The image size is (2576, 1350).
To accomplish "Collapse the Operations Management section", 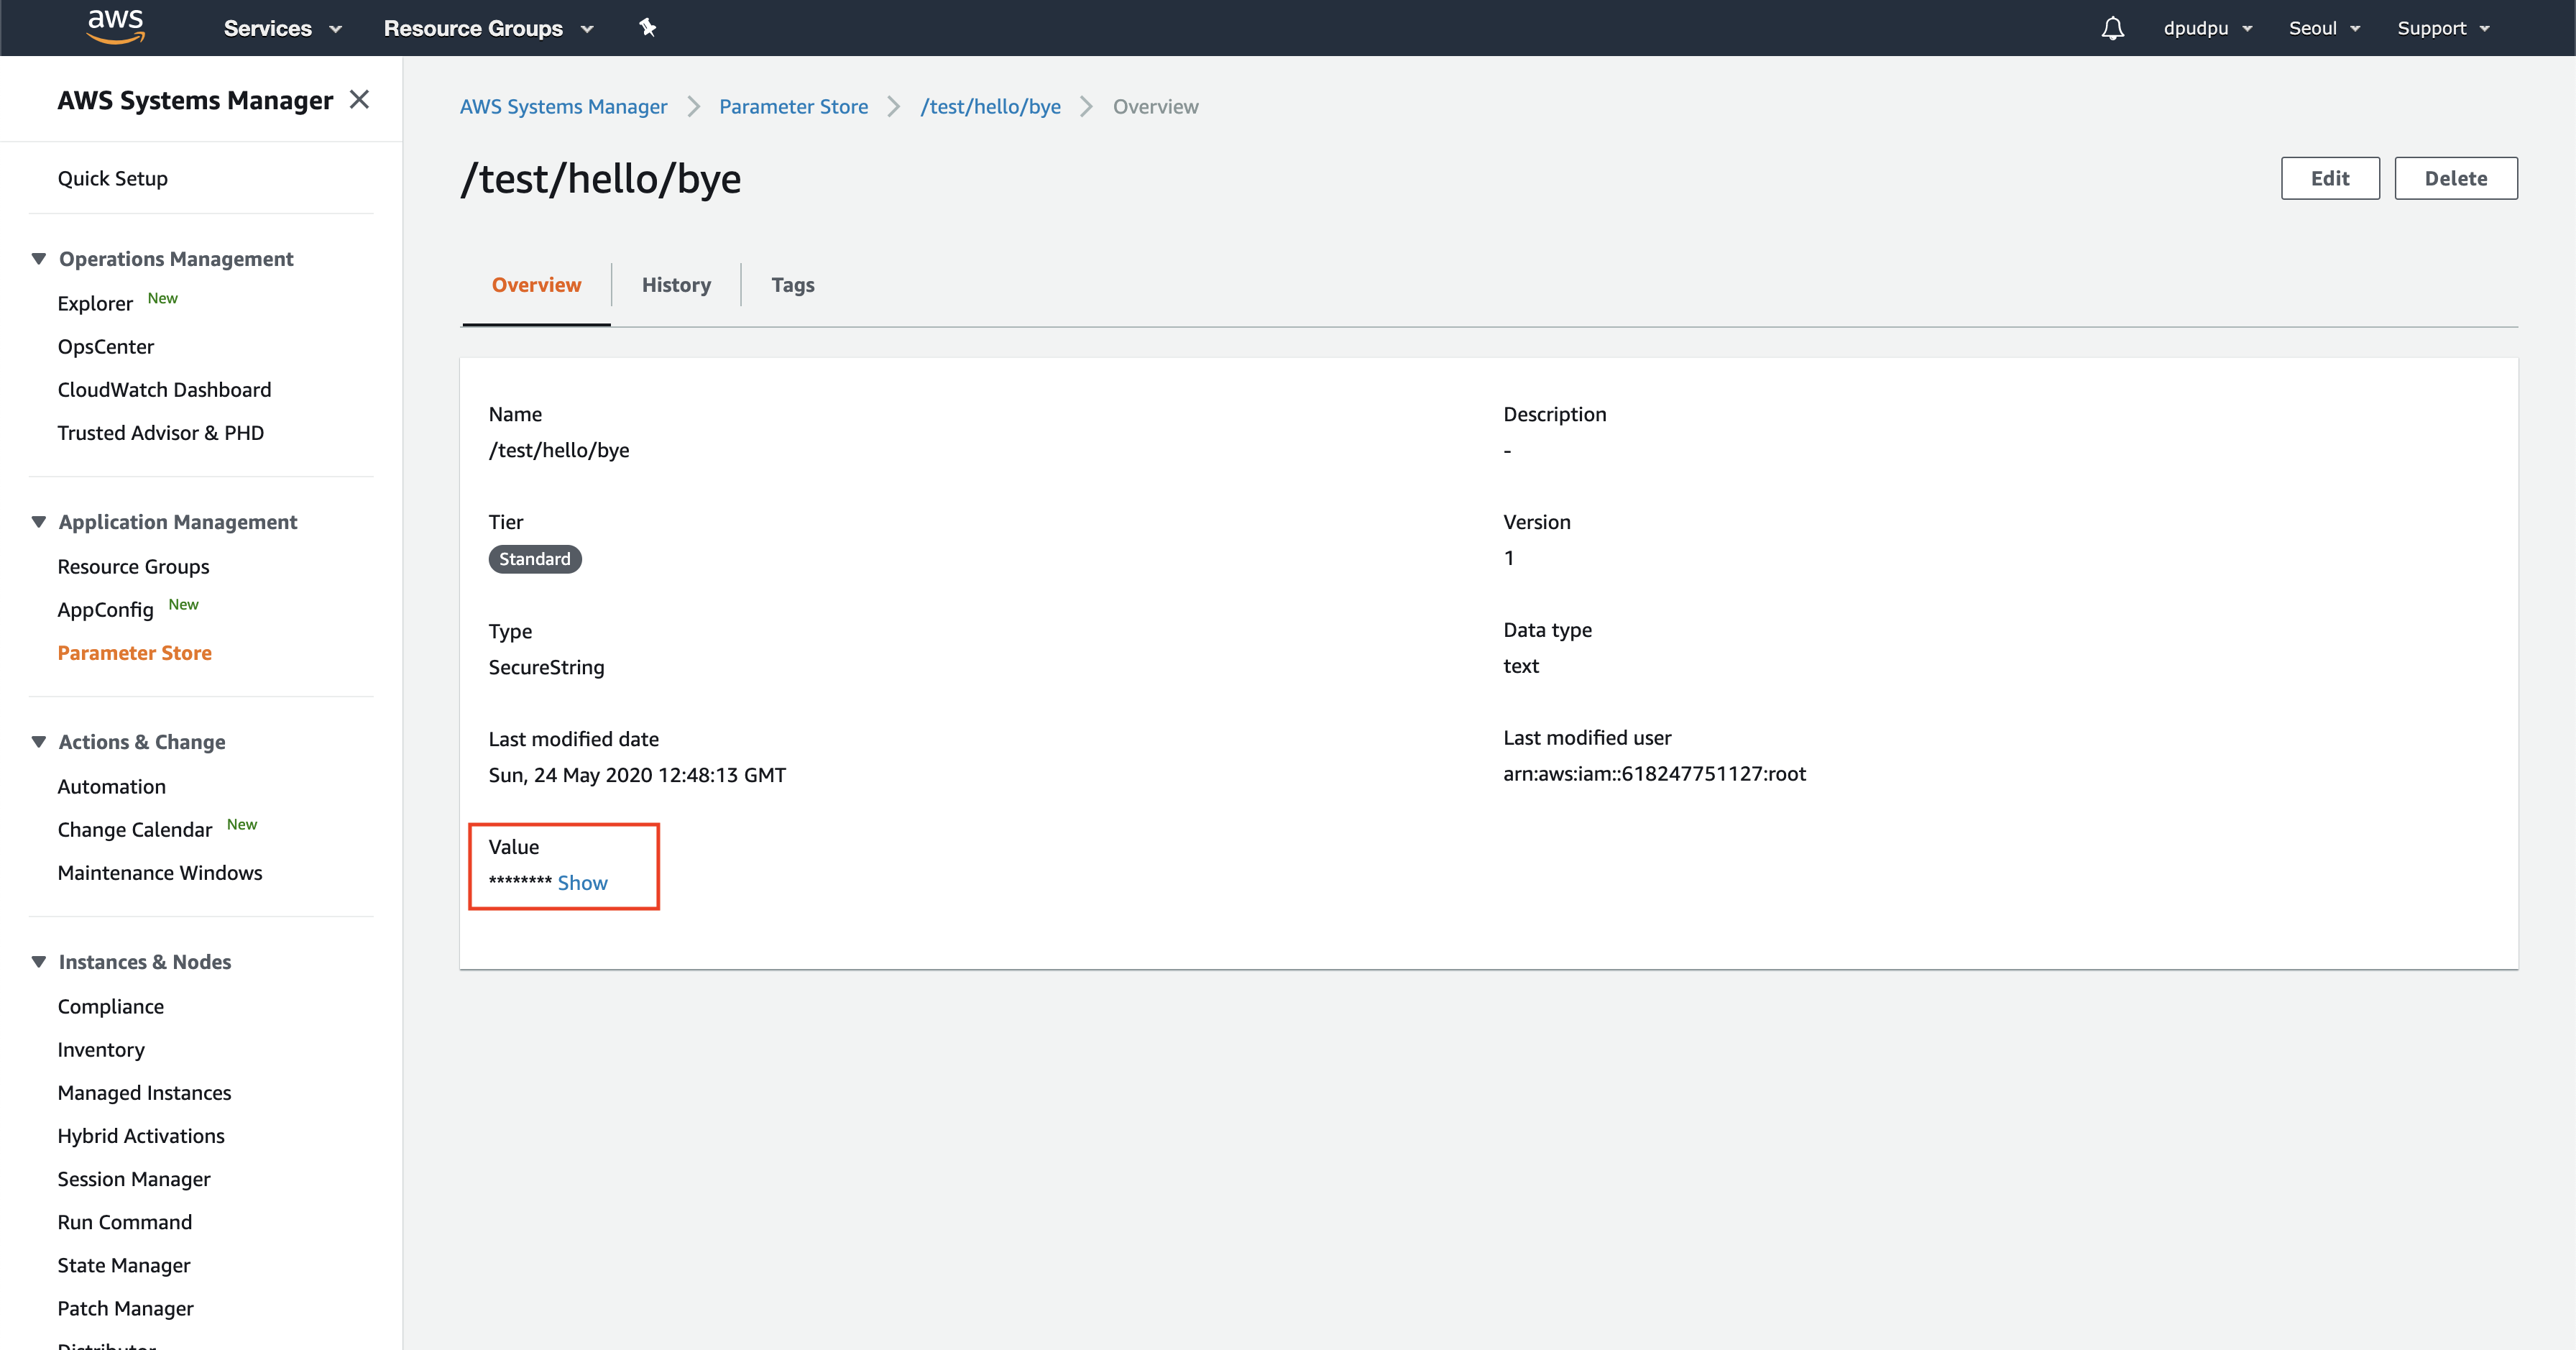I will tap(39, 259).
